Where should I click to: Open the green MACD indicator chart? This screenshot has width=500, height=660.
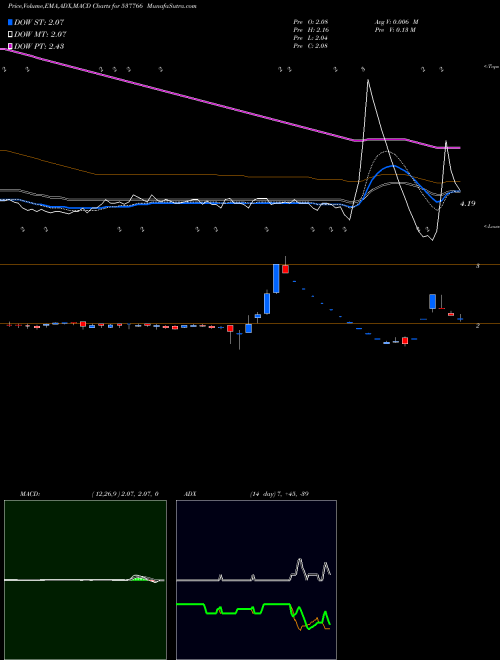(85, 580)
